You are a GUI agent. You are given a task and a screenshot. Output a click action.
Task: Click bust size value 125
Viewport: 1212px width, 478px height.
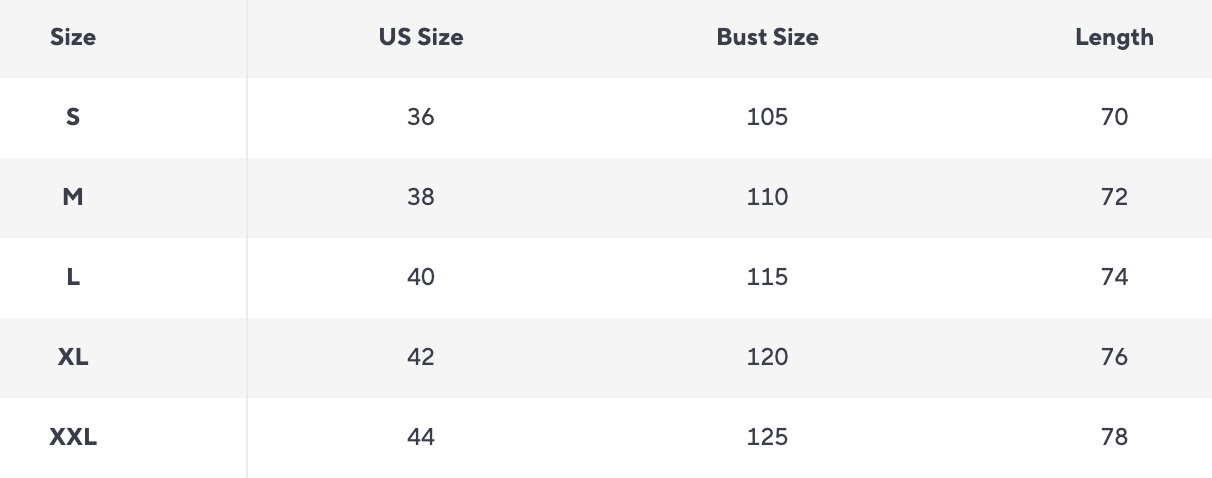tap(767, 437)
